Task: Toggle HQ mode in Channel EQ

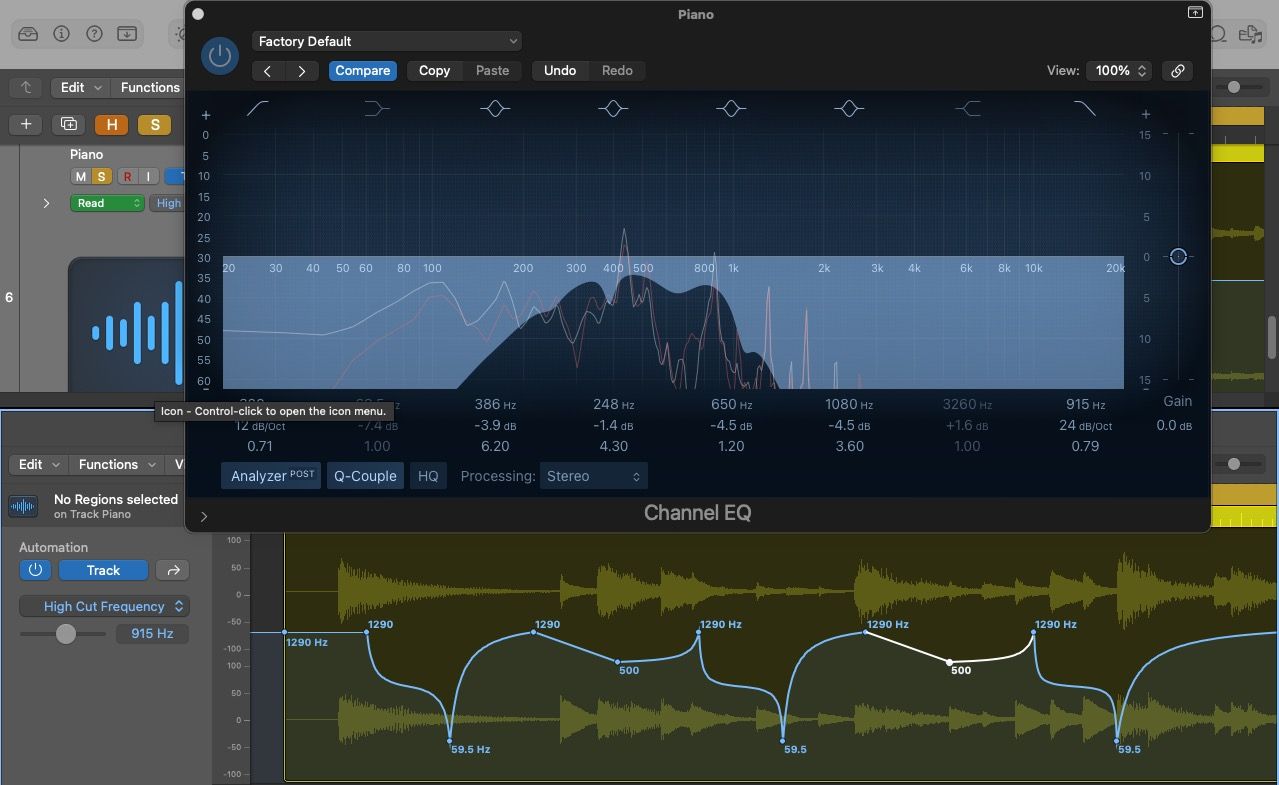Action: pyautogui.click(x=428, y=475)
